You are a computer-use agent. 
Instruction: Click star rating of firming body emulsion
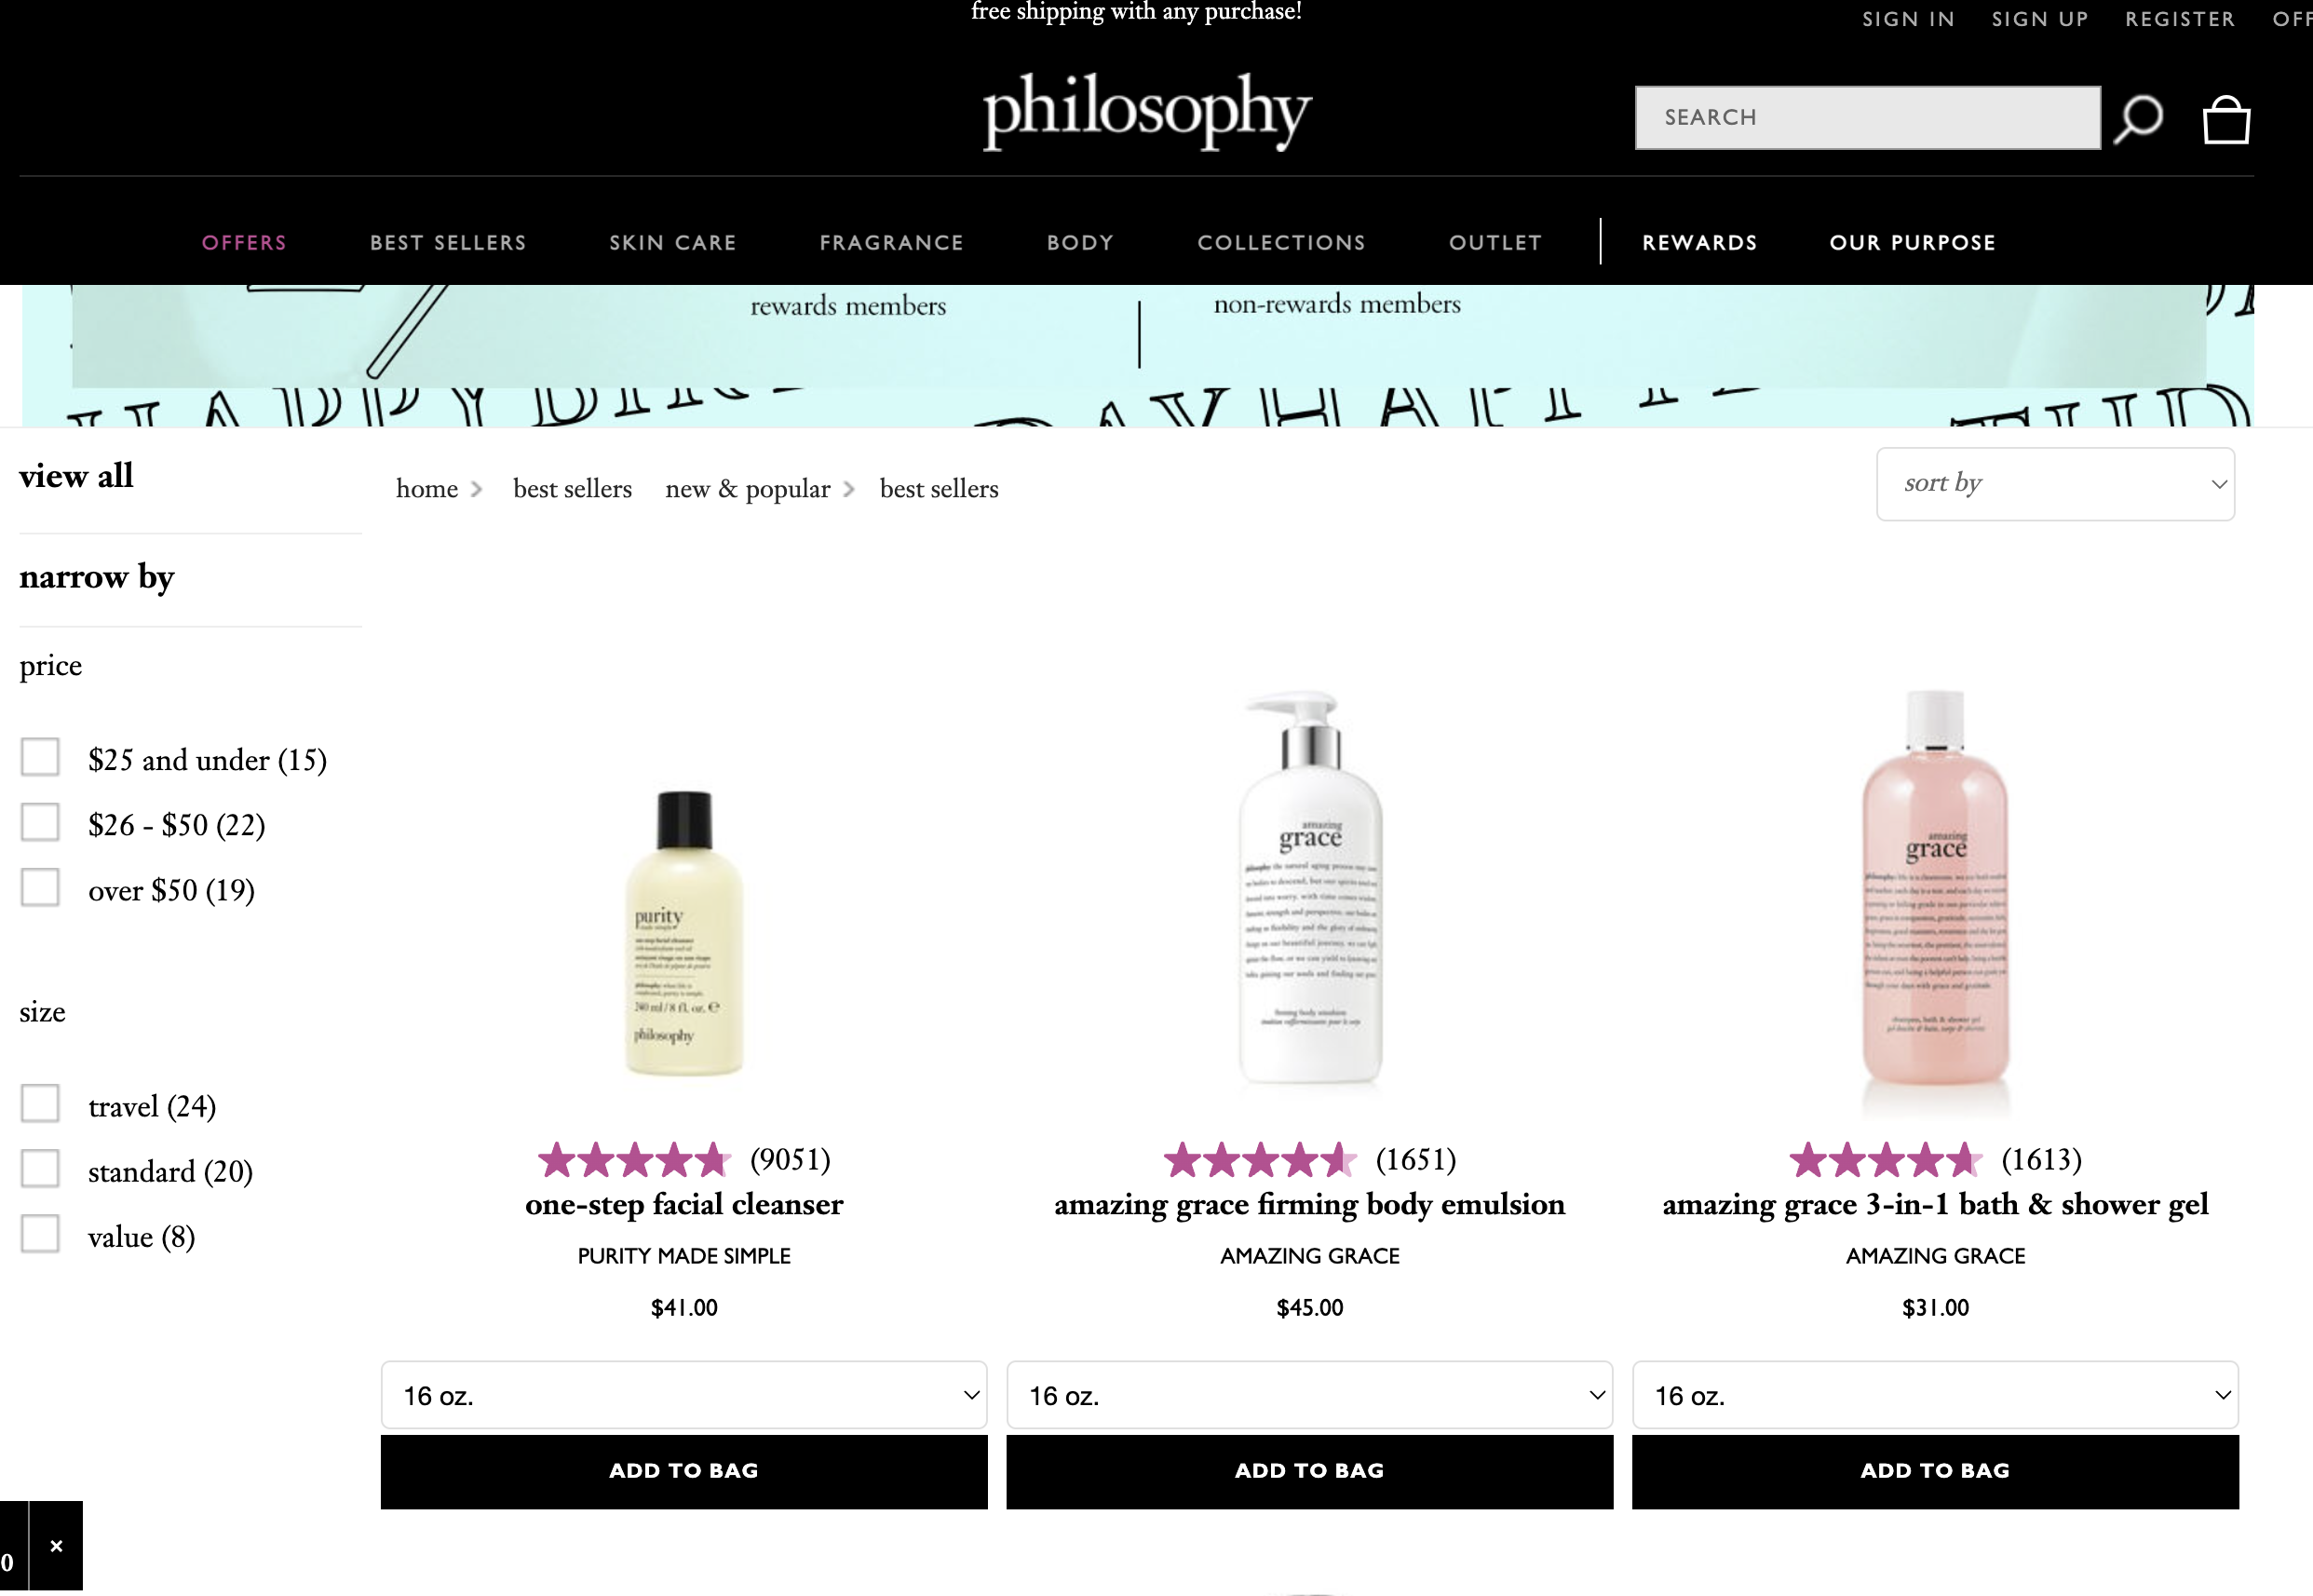[1260, 1160]
